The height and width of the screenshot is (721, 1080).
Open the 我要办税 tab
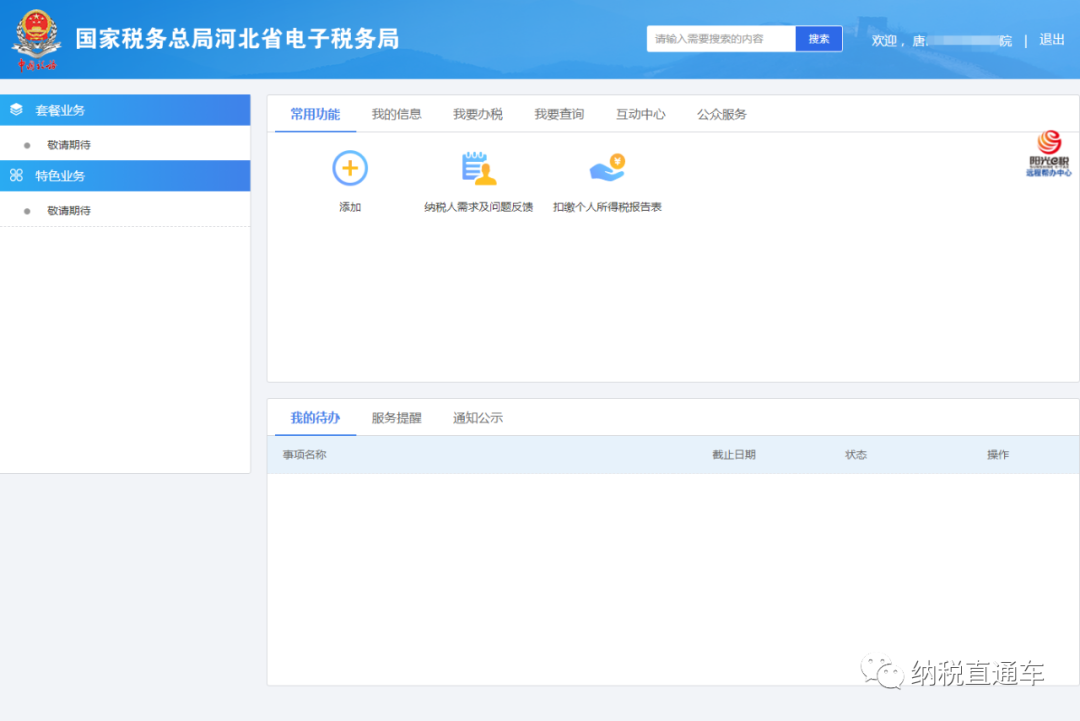(477, 114)
